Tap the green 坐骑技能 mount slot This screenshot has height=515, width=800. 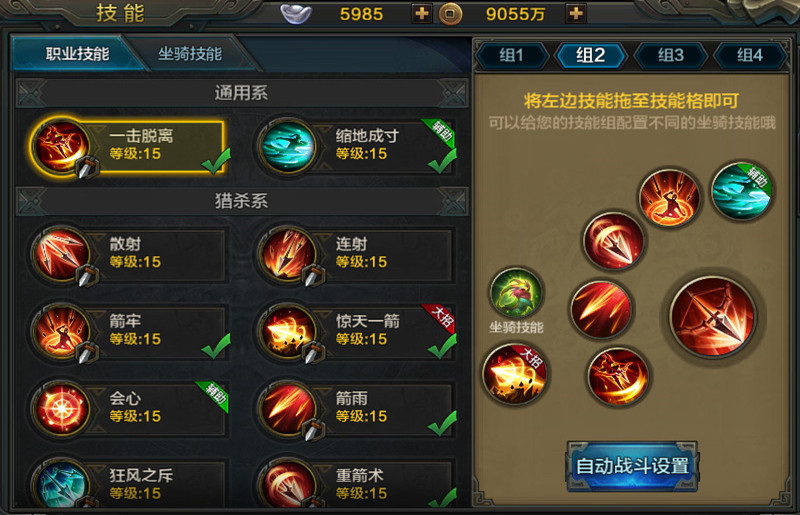pos(516,293)
